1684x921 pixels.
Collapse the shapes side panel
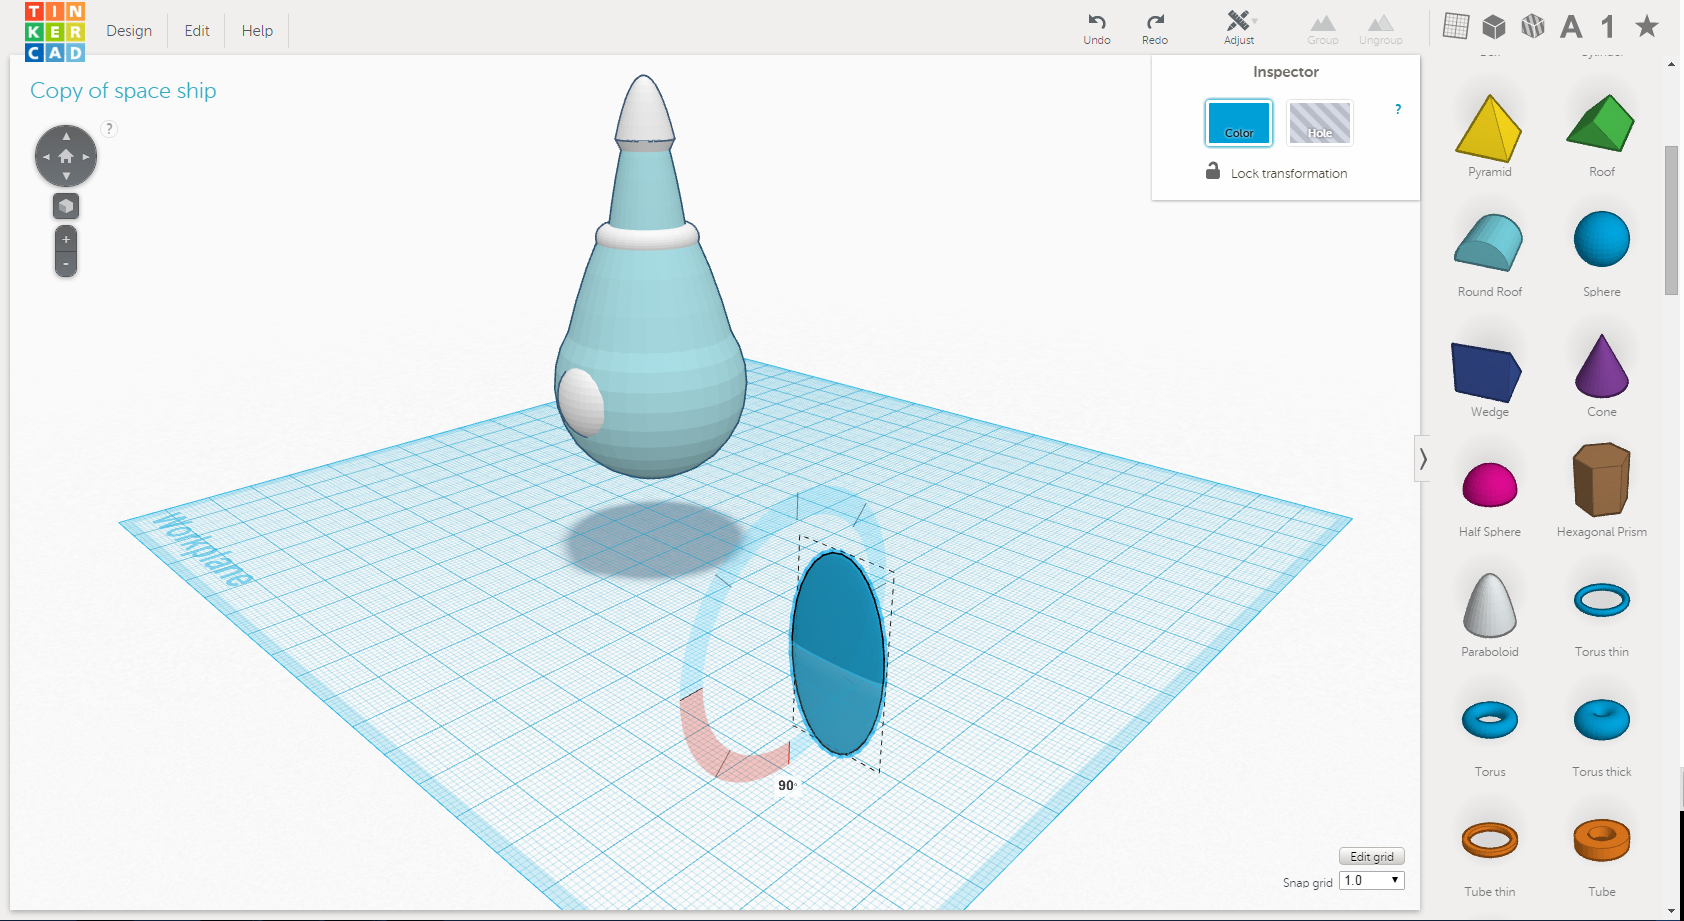[1422, 459]
